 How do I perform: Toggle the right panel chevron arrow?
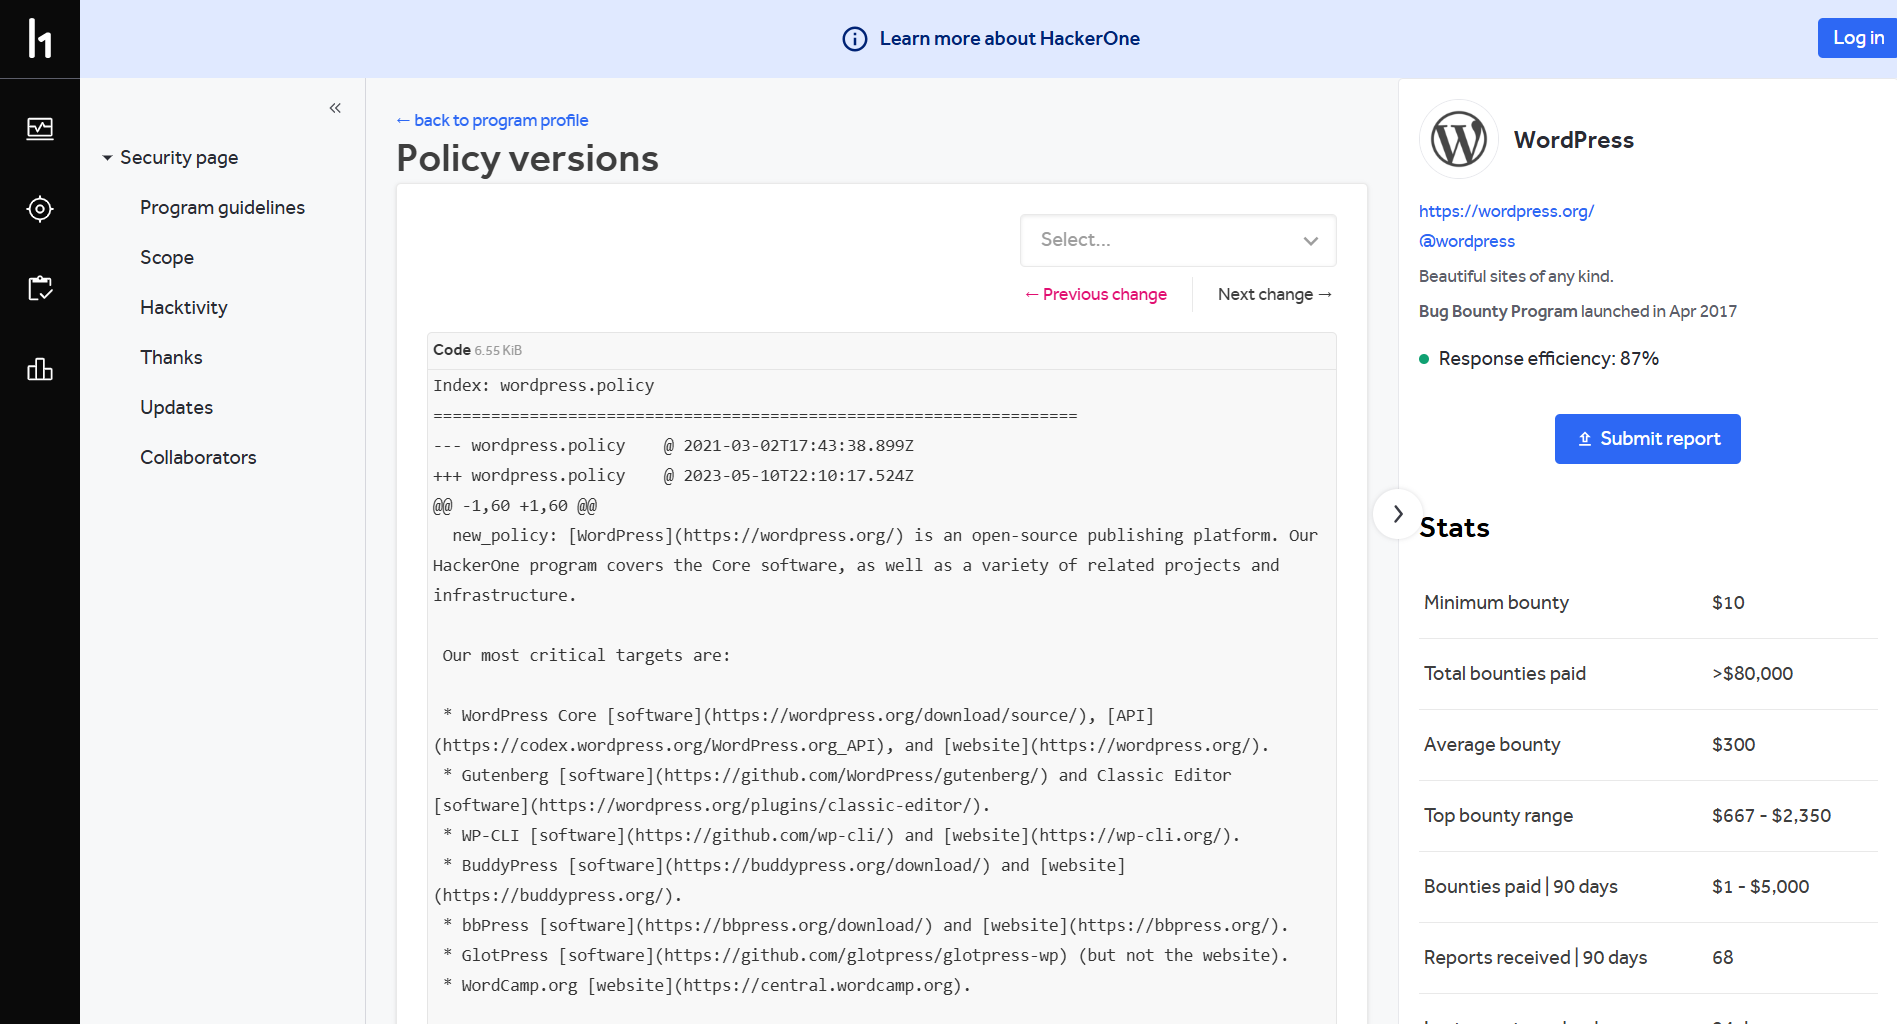1398,514
